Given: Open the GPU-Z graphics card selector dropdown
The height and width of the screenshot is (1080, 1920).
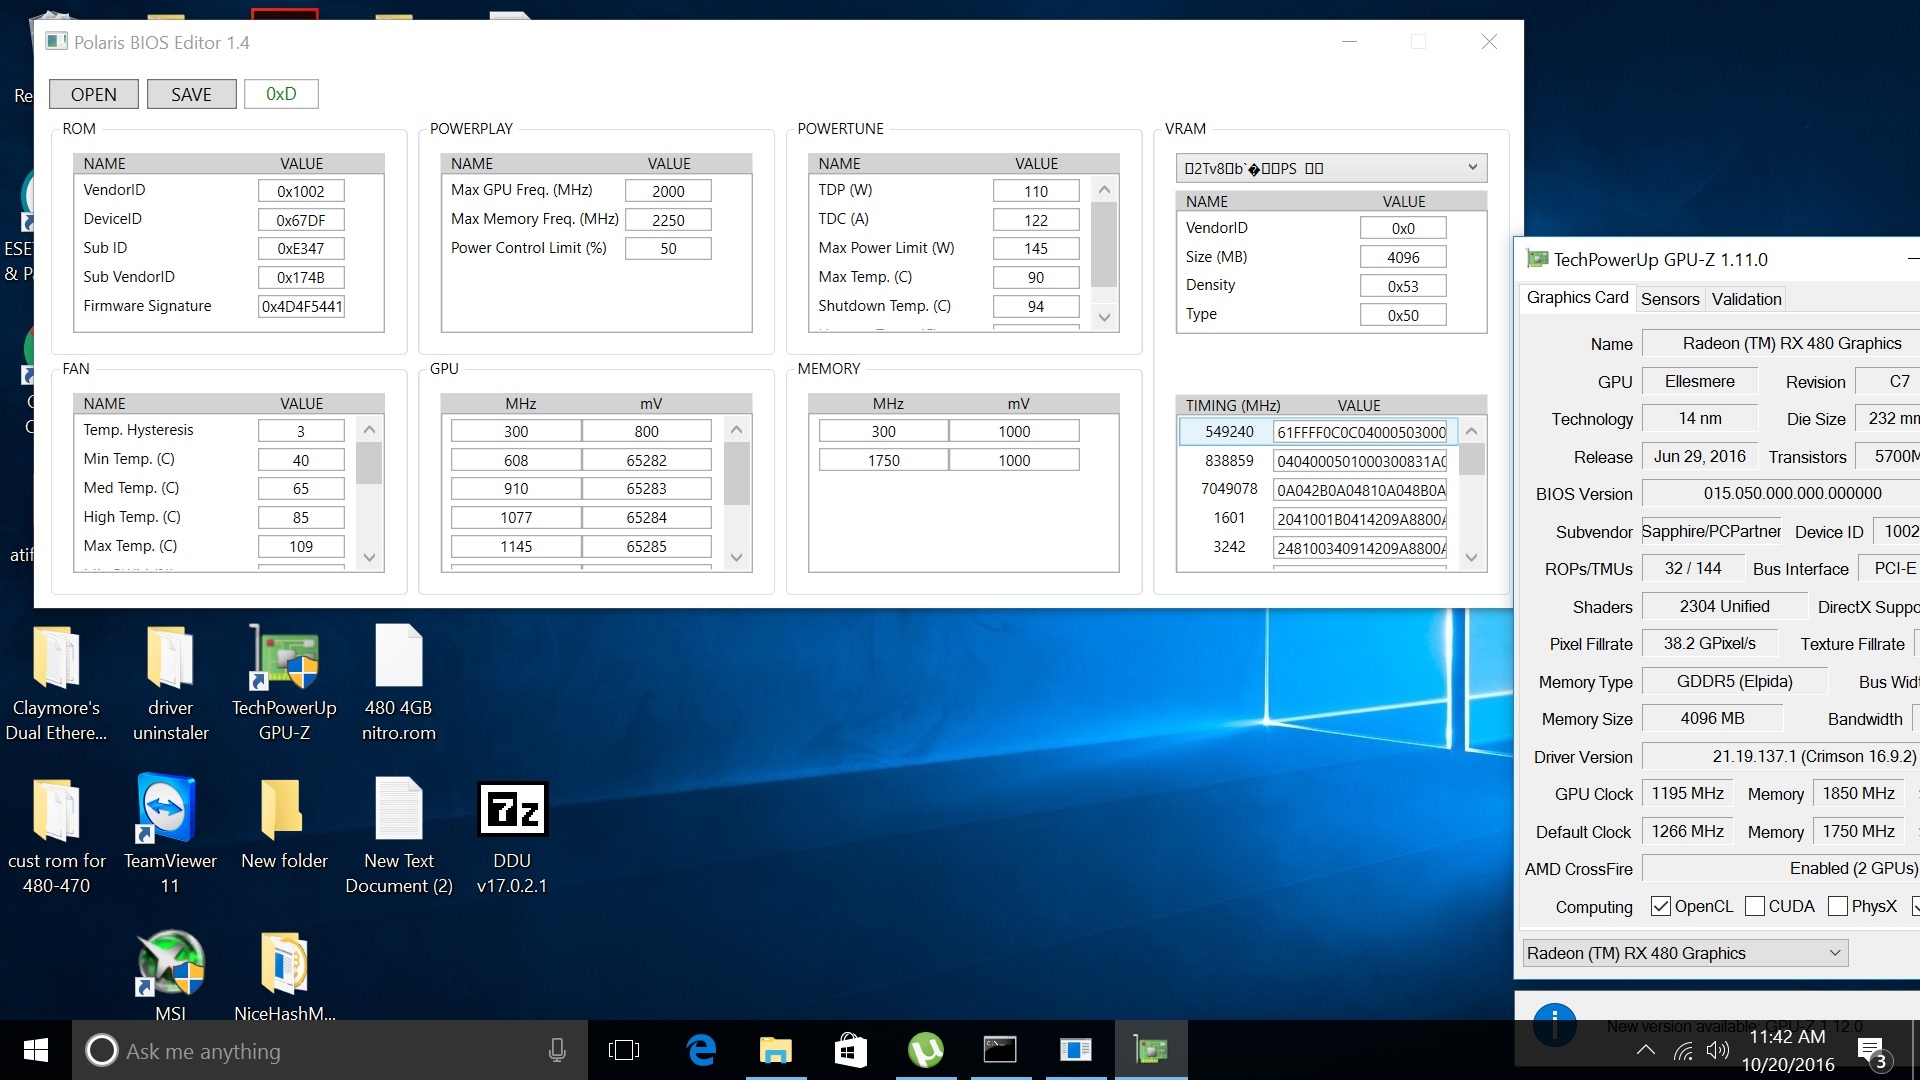Looking at the screenshot, I should click(x=1685, y=953).
